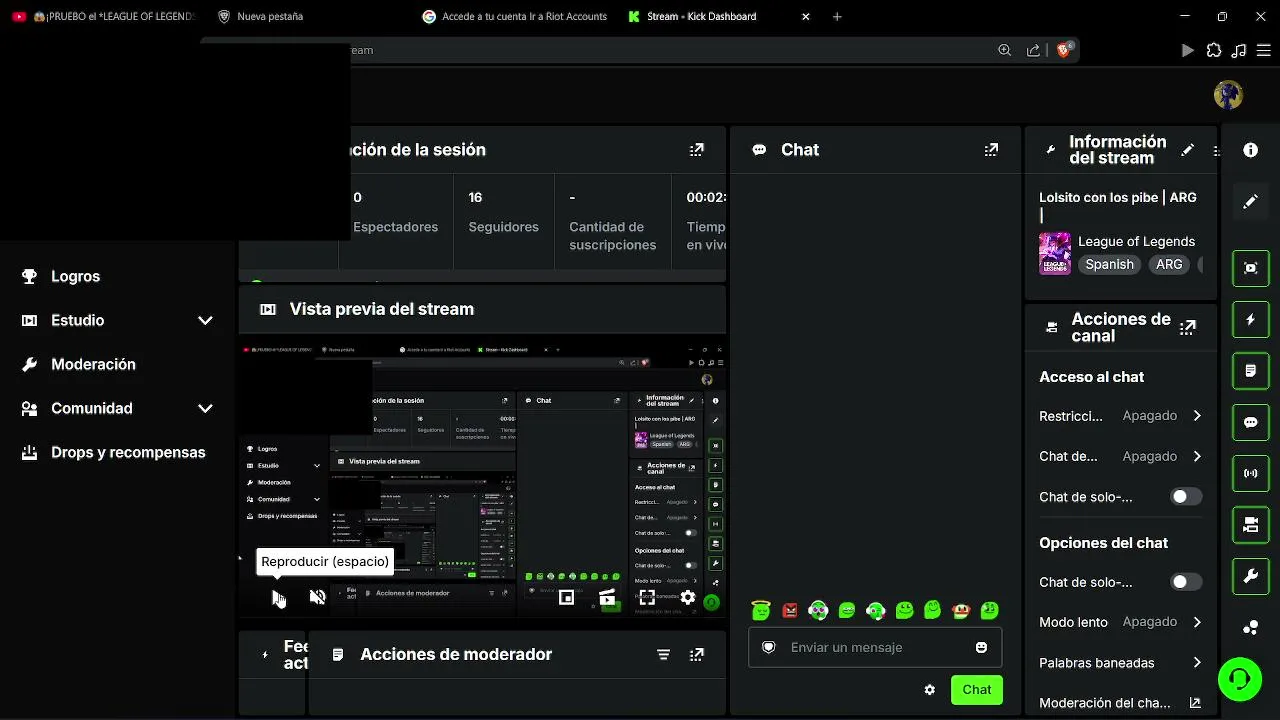Image resolution: width=1280 pixels, height=720 pixels.
Task: Pop out the Acciones de canal panel
Action: (x=1188, y=327)
